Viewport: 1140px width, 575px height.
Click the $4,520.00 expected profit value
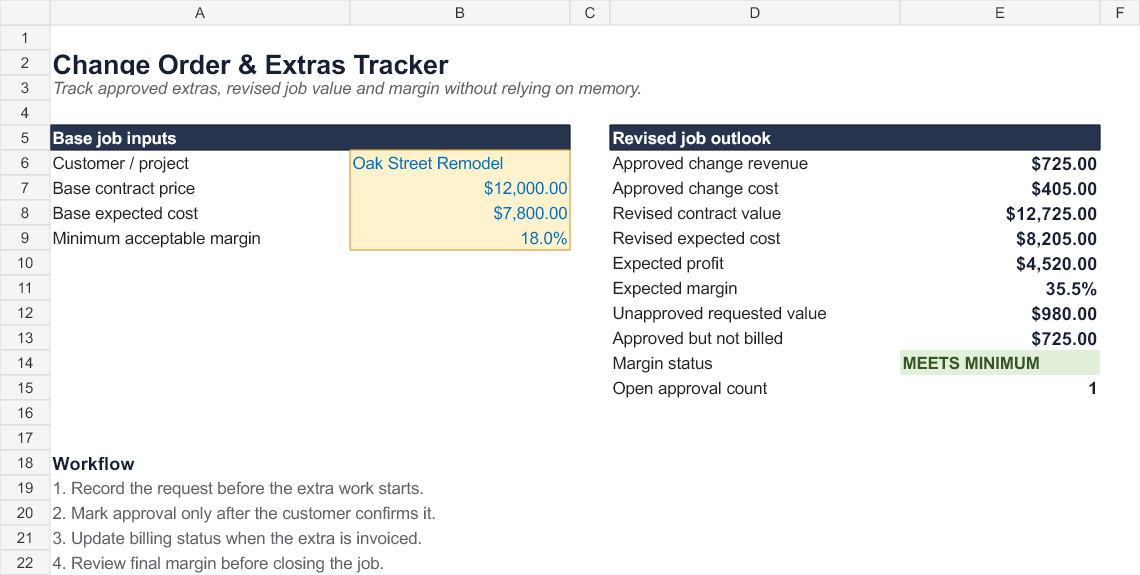(1056, 264)
